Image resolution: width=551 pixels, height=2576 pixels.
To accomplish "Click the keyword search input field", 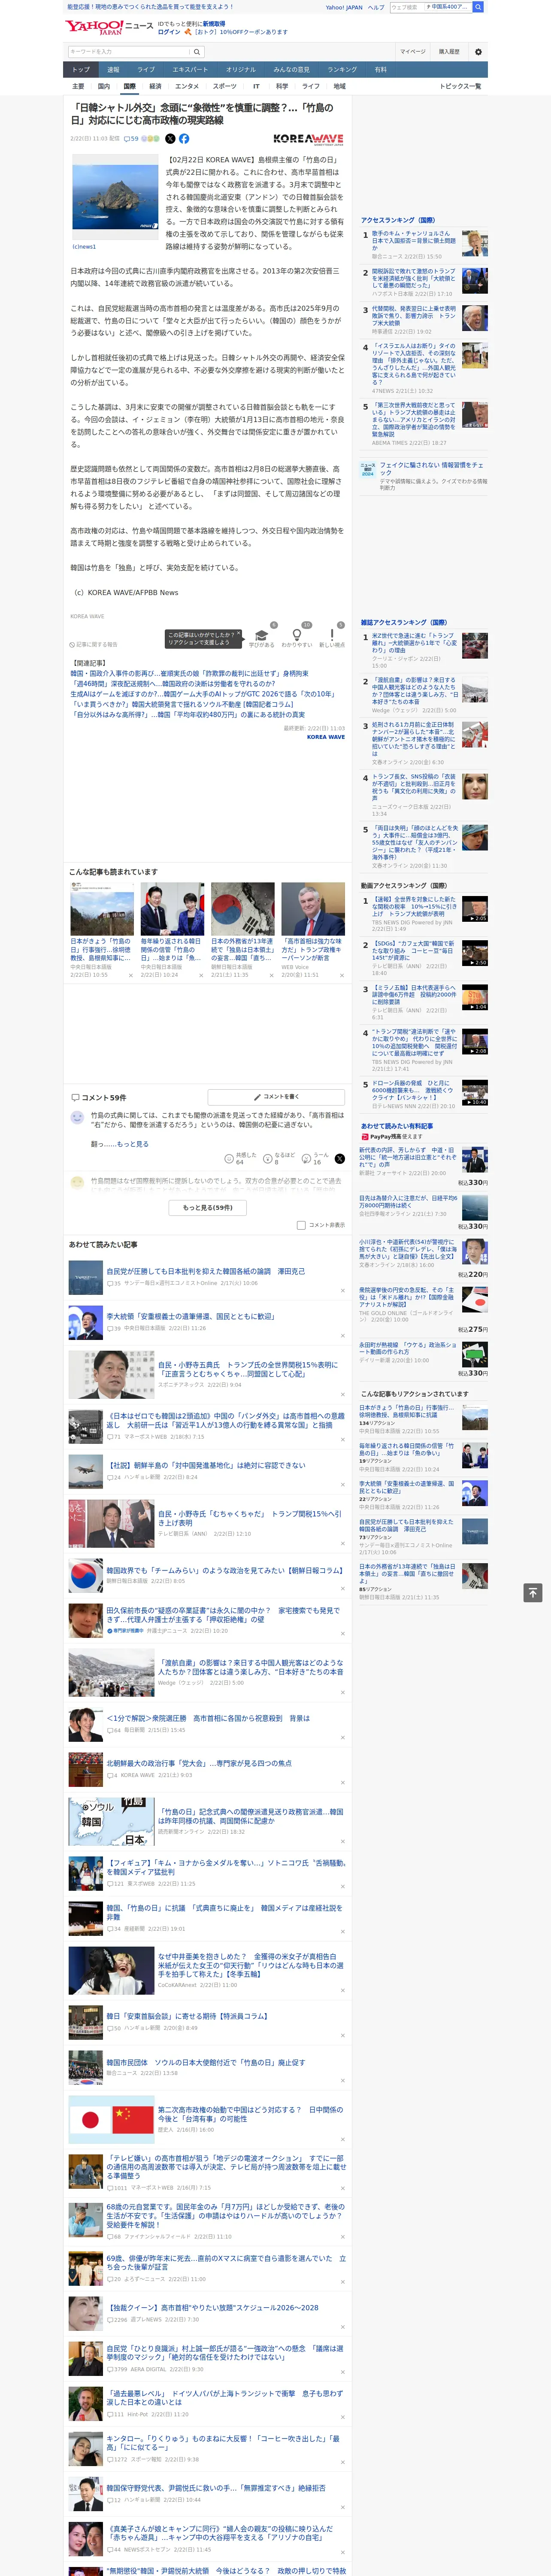I will tap(130, 52).
